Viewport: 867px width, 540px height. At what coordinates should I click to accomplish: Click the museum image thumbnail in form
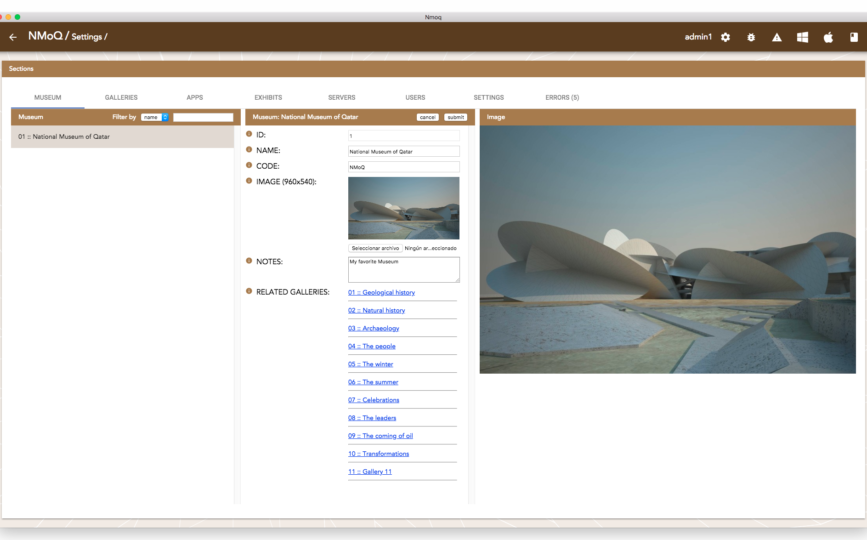pyautogui.click(x=404, y=208)
